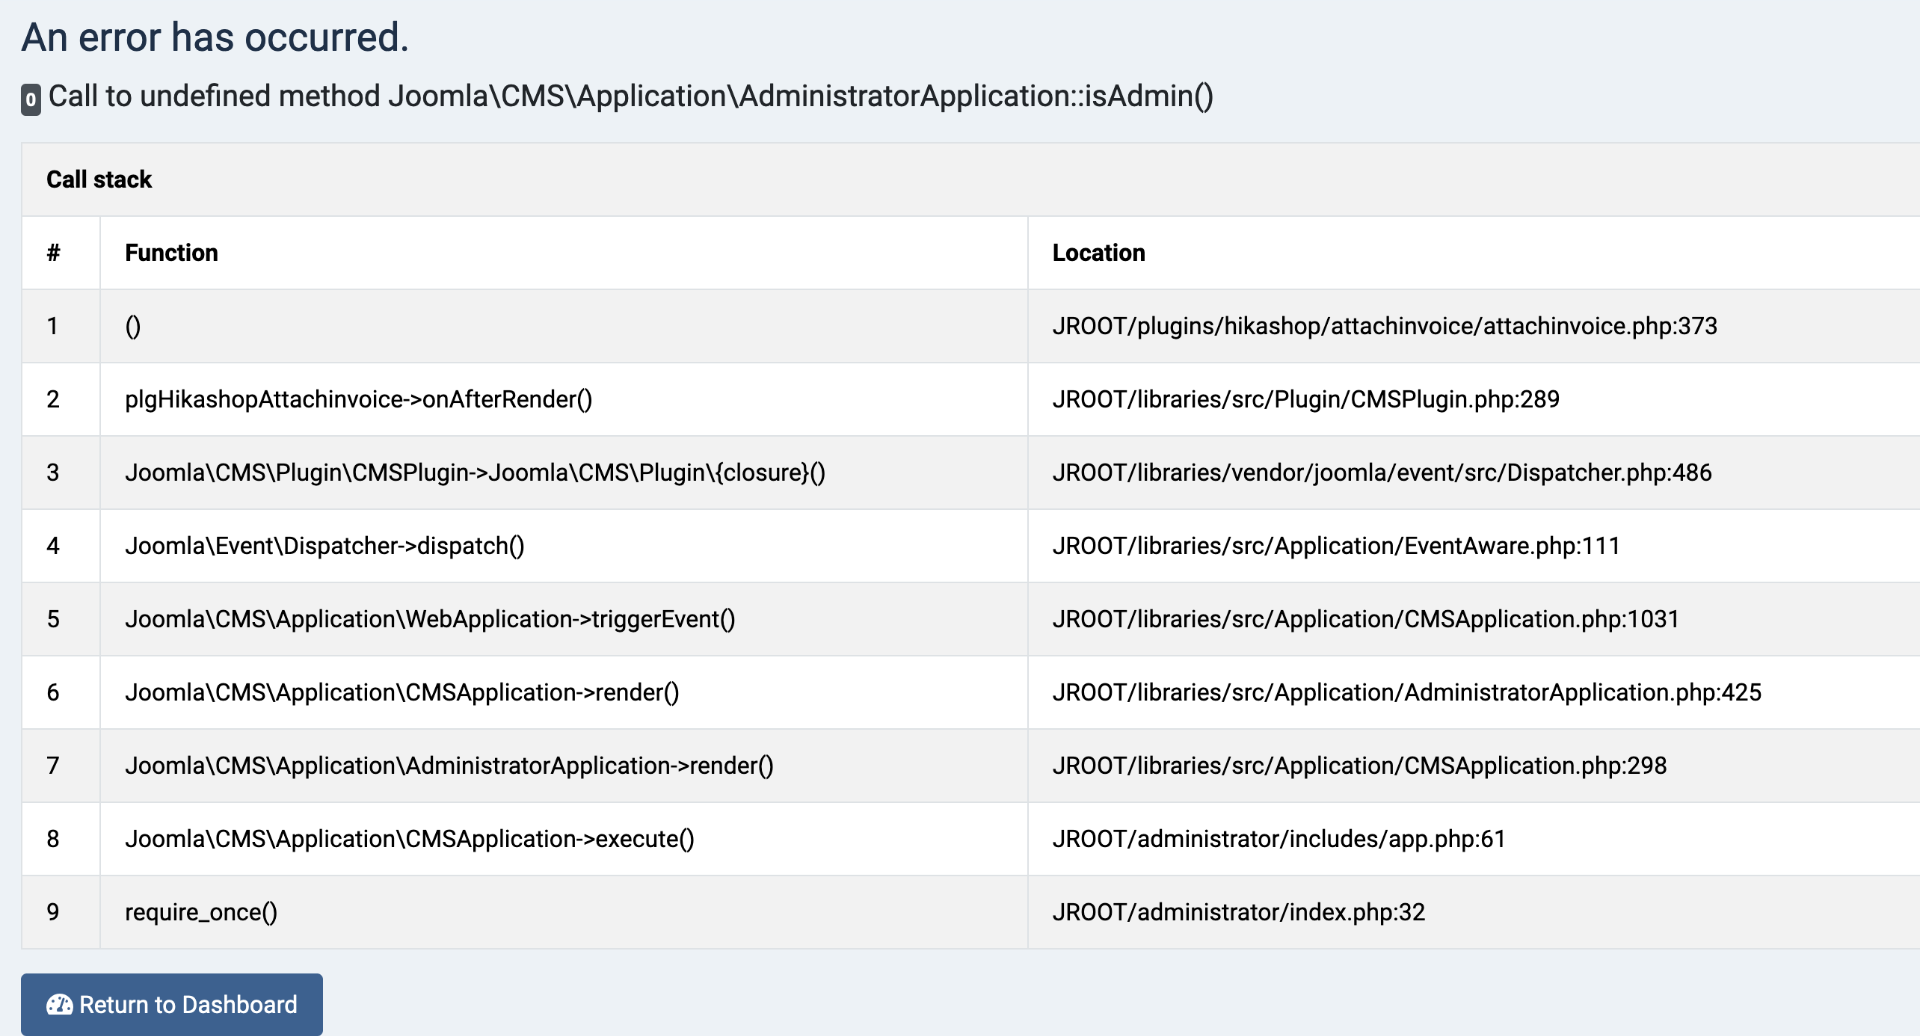Click the Return to Dashboard button
The height and width of the screenshot is (1036, 1920).
[x=172, y=1004]
